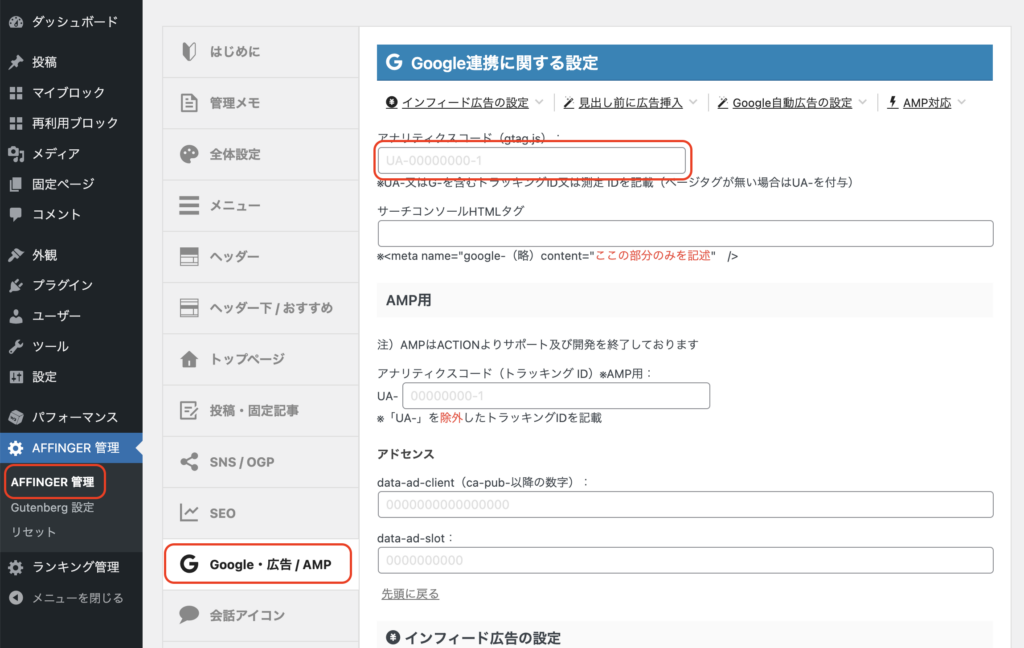Click the コメント speech bubble icon
This screenshot has height=648, width=1024.
click(16, 214)
